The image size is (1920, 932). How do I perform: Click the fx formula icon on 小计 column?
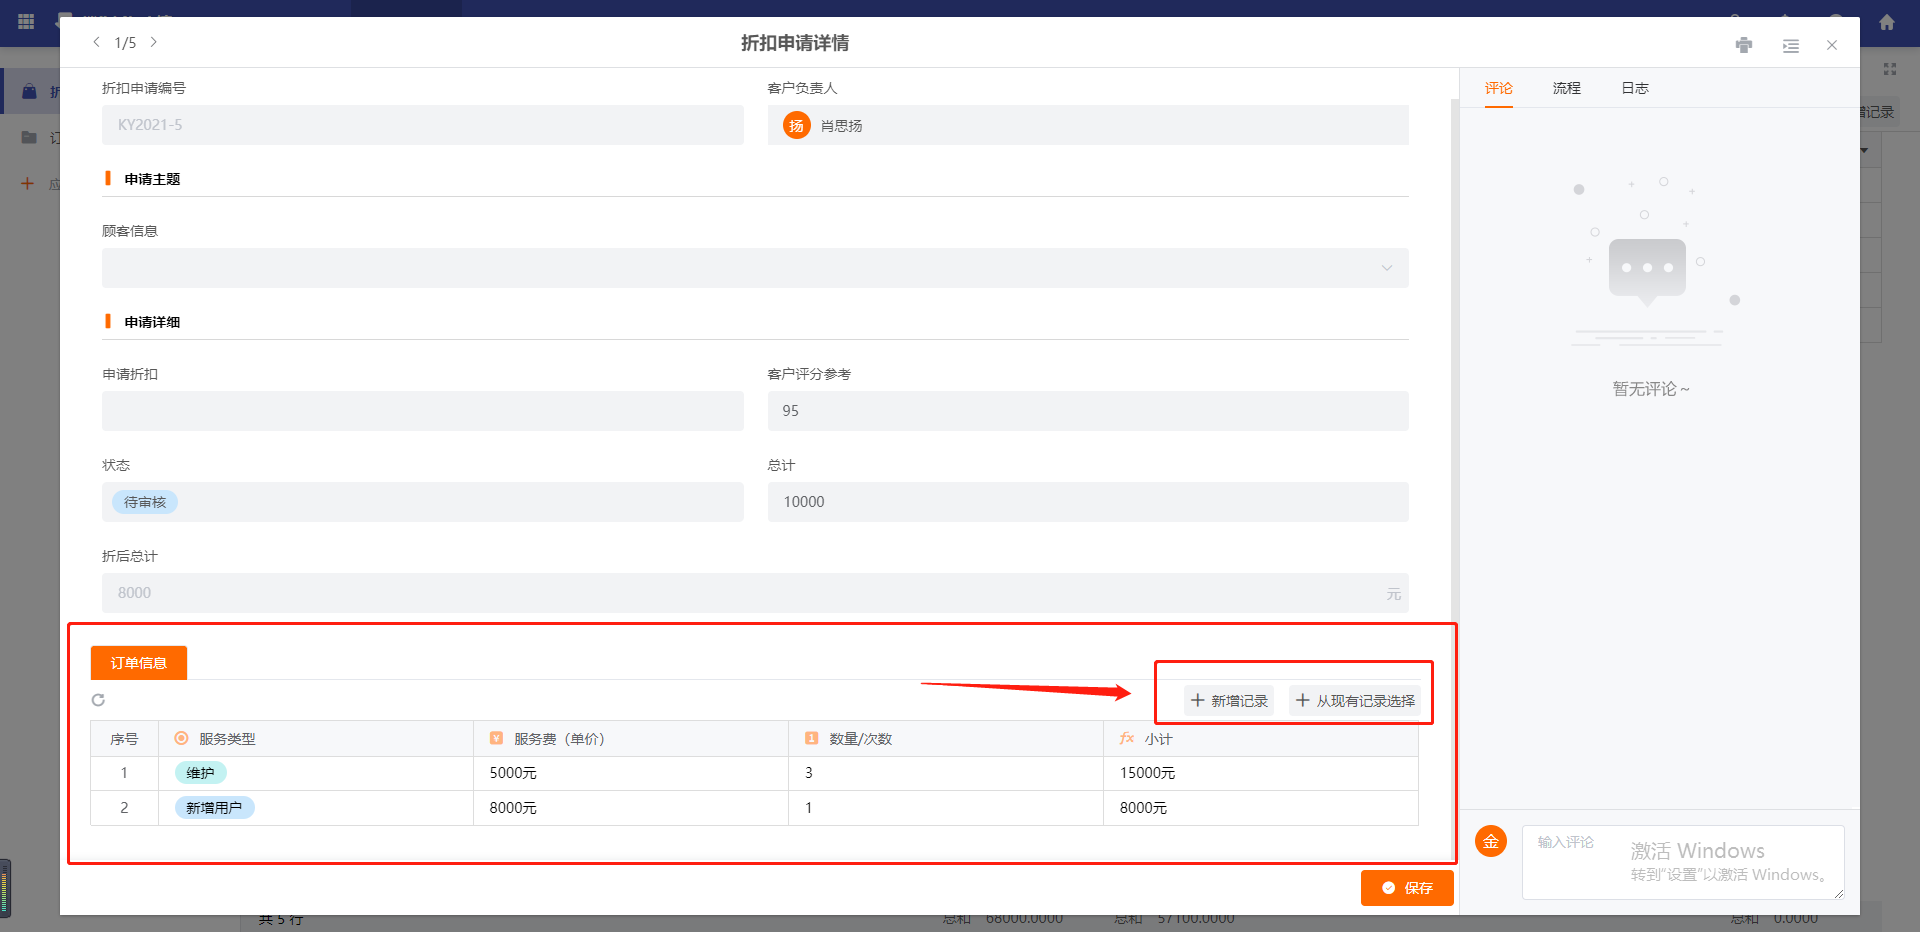1126,738
